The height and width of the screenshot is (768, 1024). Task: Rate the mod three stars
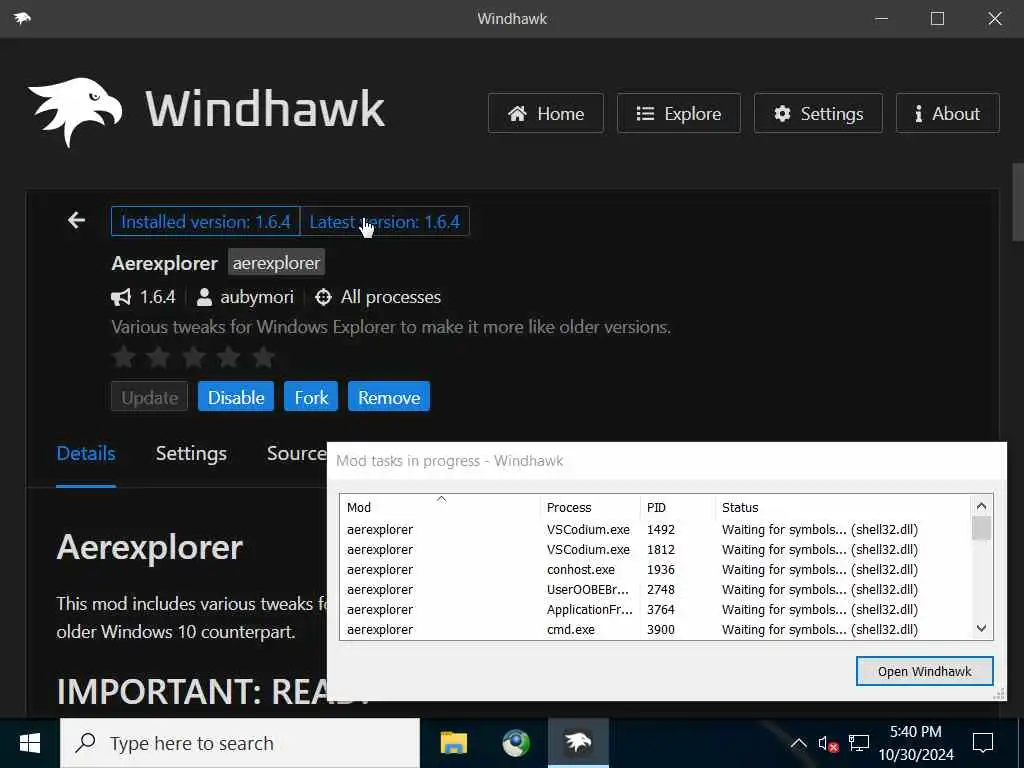pyautogui.click(x=193, y=357)
